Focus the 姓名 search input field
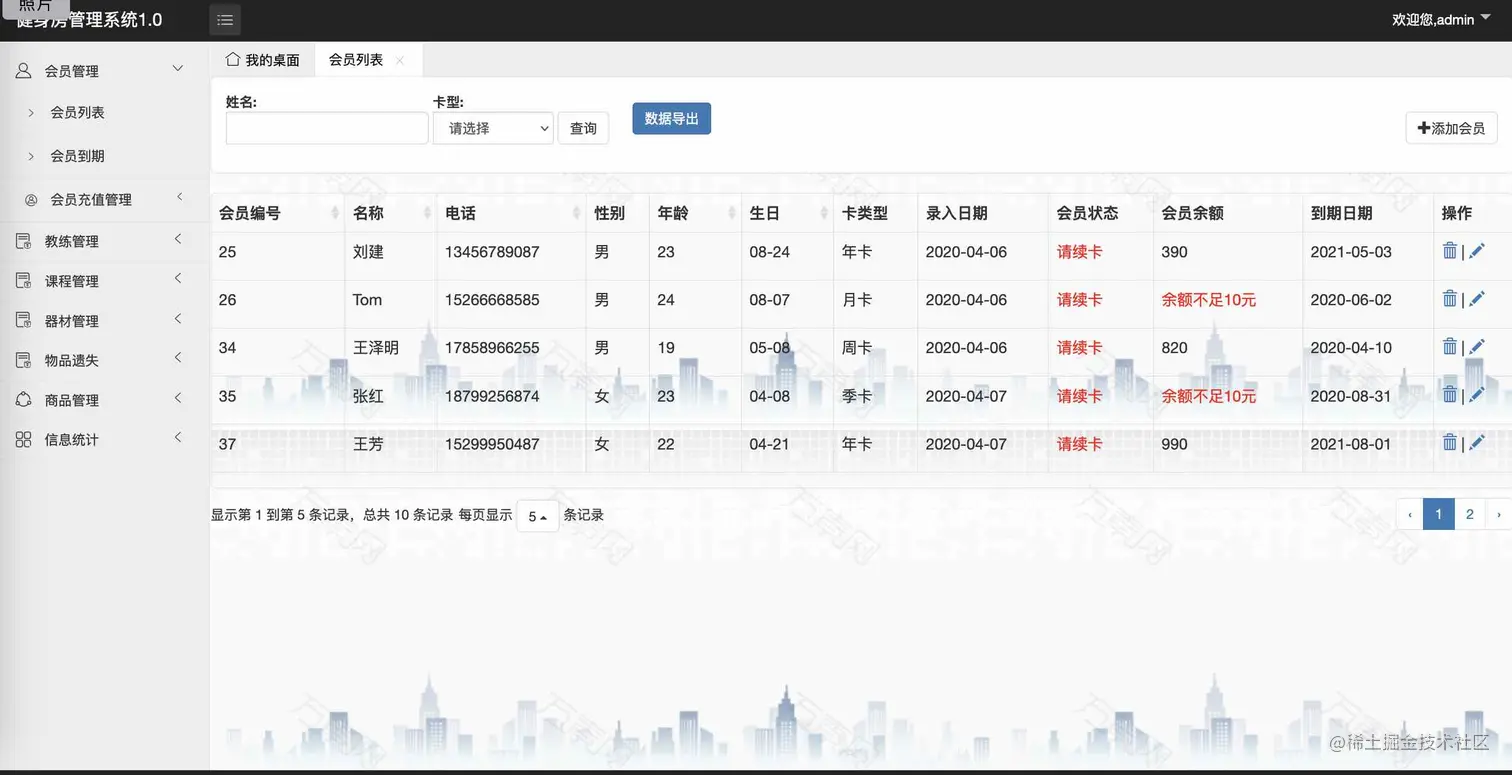The image size is (1512, 775). point(327,128)
